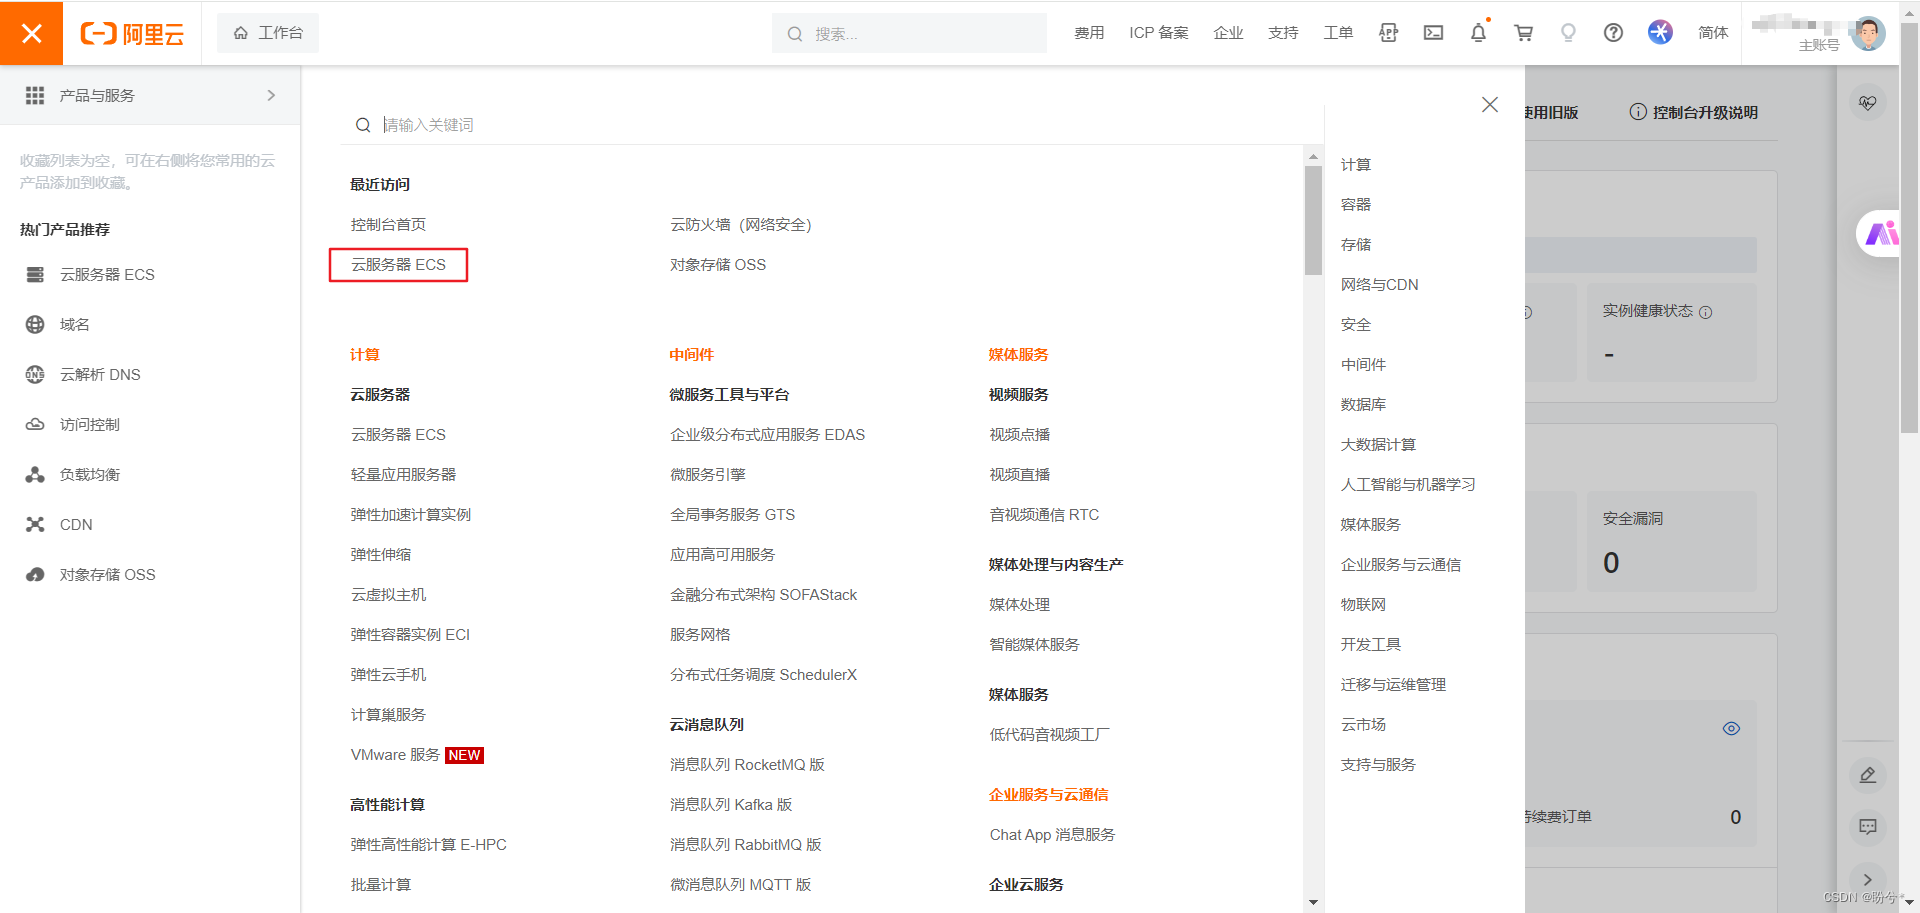Screen dimensions: 1920x913
Task: Open the 企业 menu
Action: [1228, 33]
